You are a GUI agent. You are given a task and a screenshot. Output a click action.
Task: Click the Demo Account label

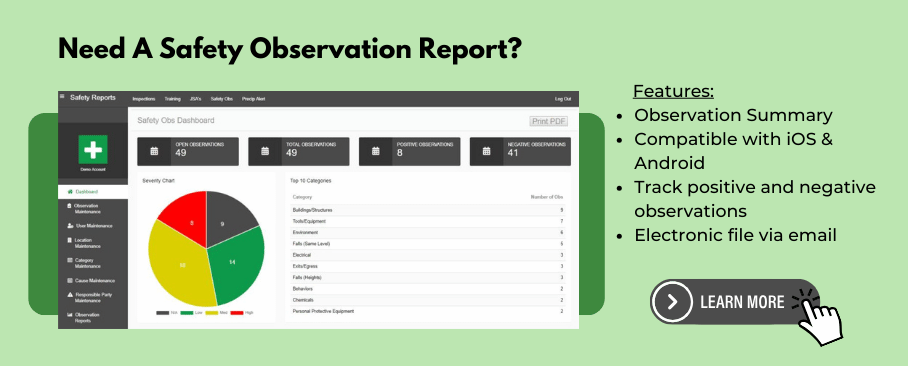(93, 170)
